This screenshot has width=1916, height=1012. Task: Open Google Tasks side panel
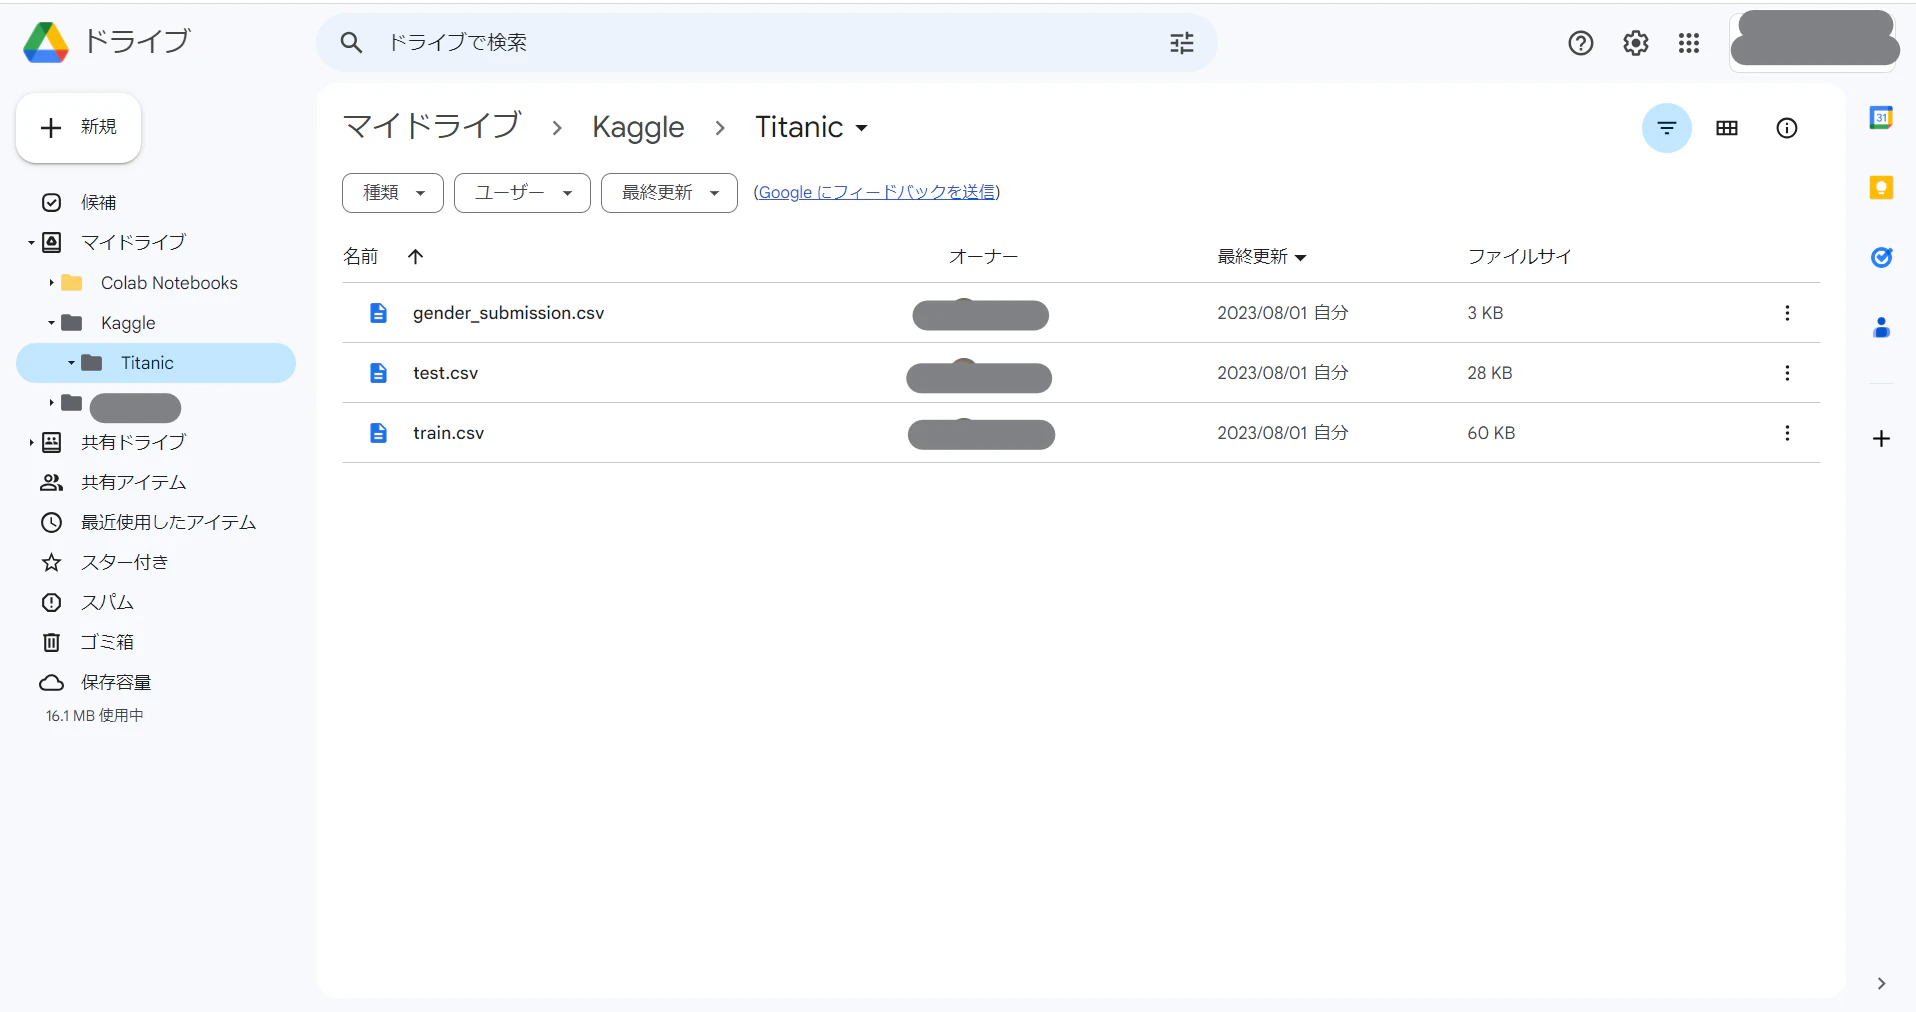[x=1881, y=258]
